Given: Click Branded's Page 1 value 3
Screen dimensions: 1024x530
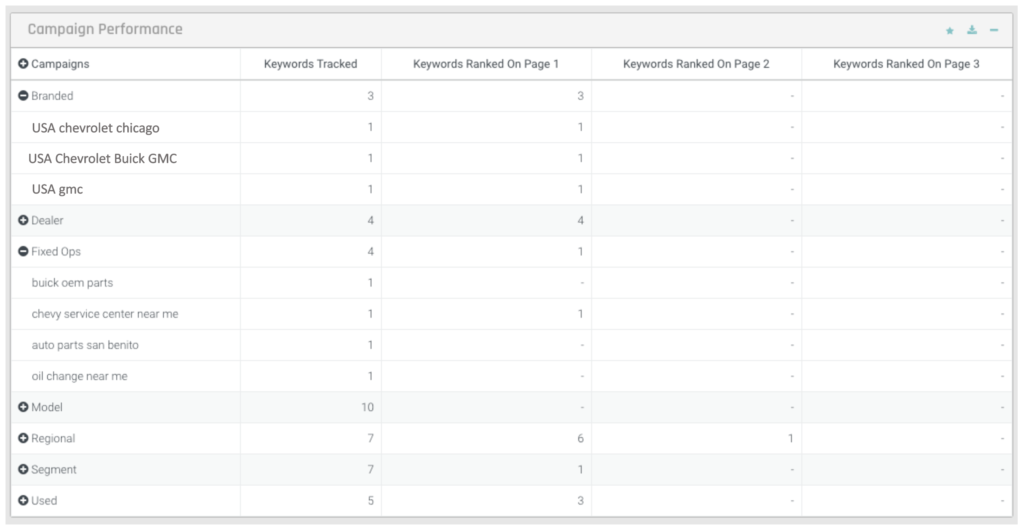Looking at the screenshot, I should (581, 96).
